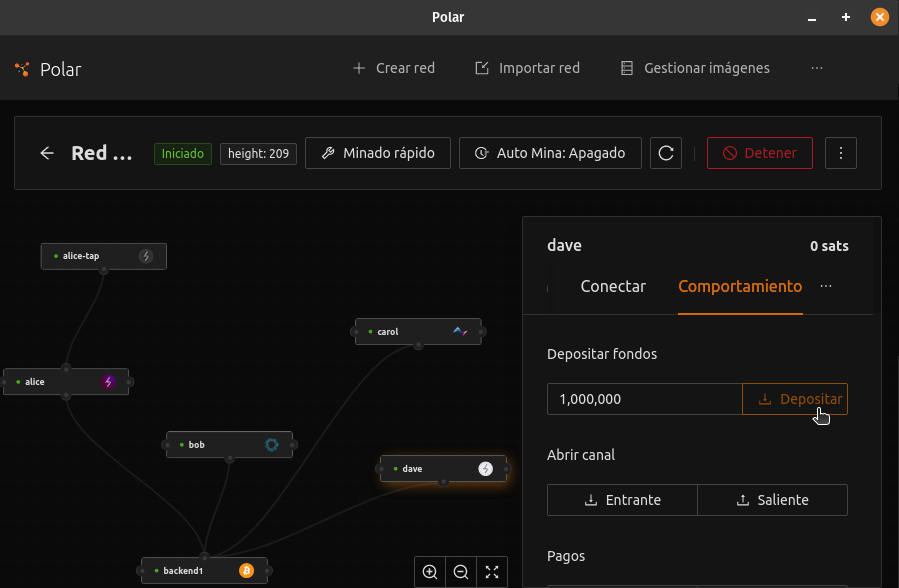Click the alice LND node icon
Screen dimensions: 899x588
tap(108, 381)
